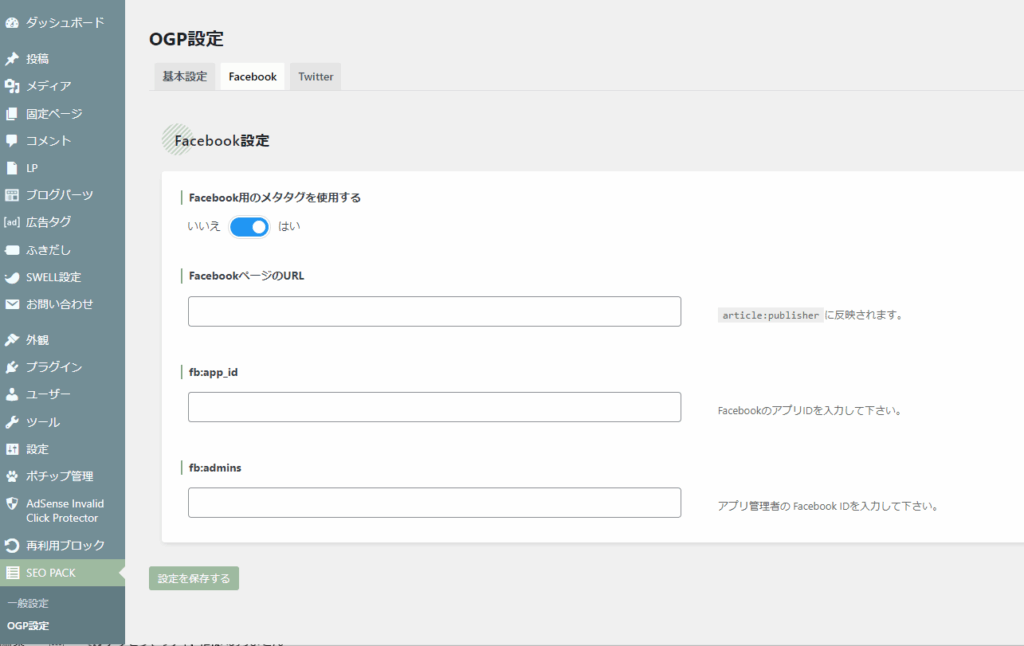
Task: Click the shield AdSense Invalid Click Protector icon
Action: tap(12, 504)
